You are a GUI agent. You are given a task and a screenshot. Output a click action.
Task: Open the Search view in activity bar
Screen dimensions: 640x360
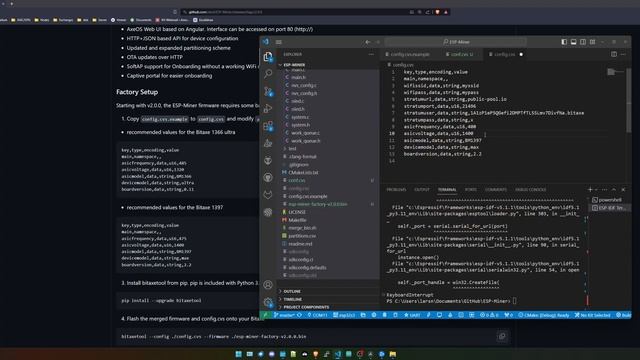click(268, 74)
